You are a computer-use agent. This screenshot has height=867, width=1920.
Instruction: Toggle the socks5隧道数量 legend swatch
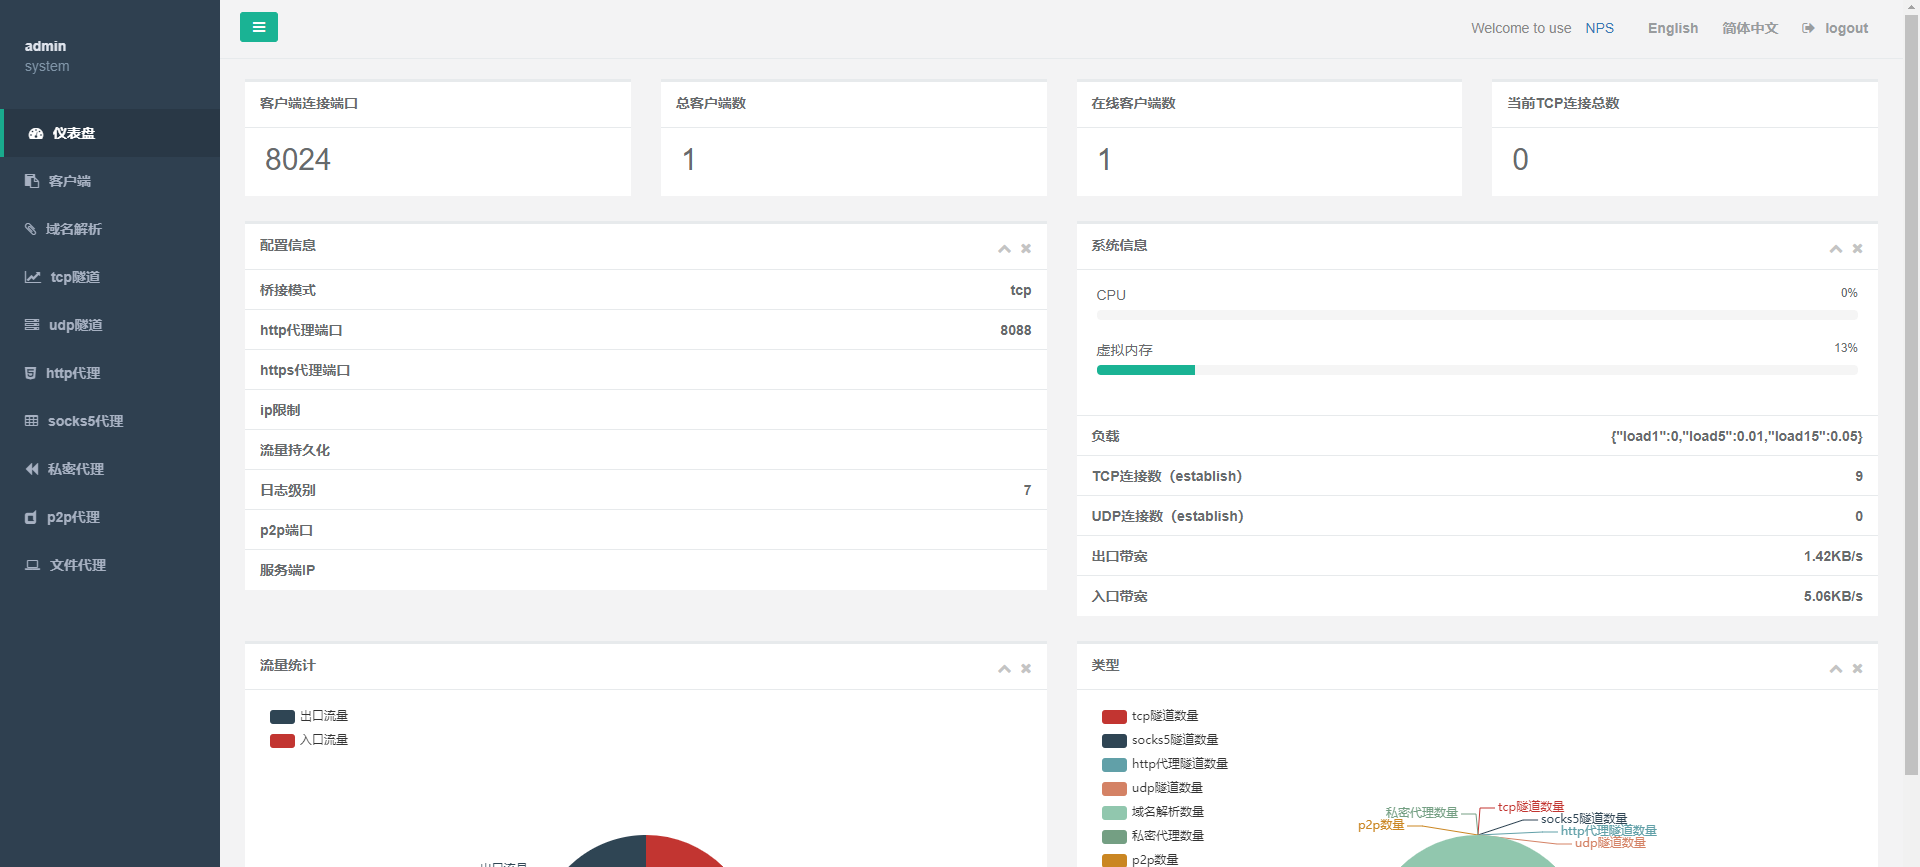1114,741
